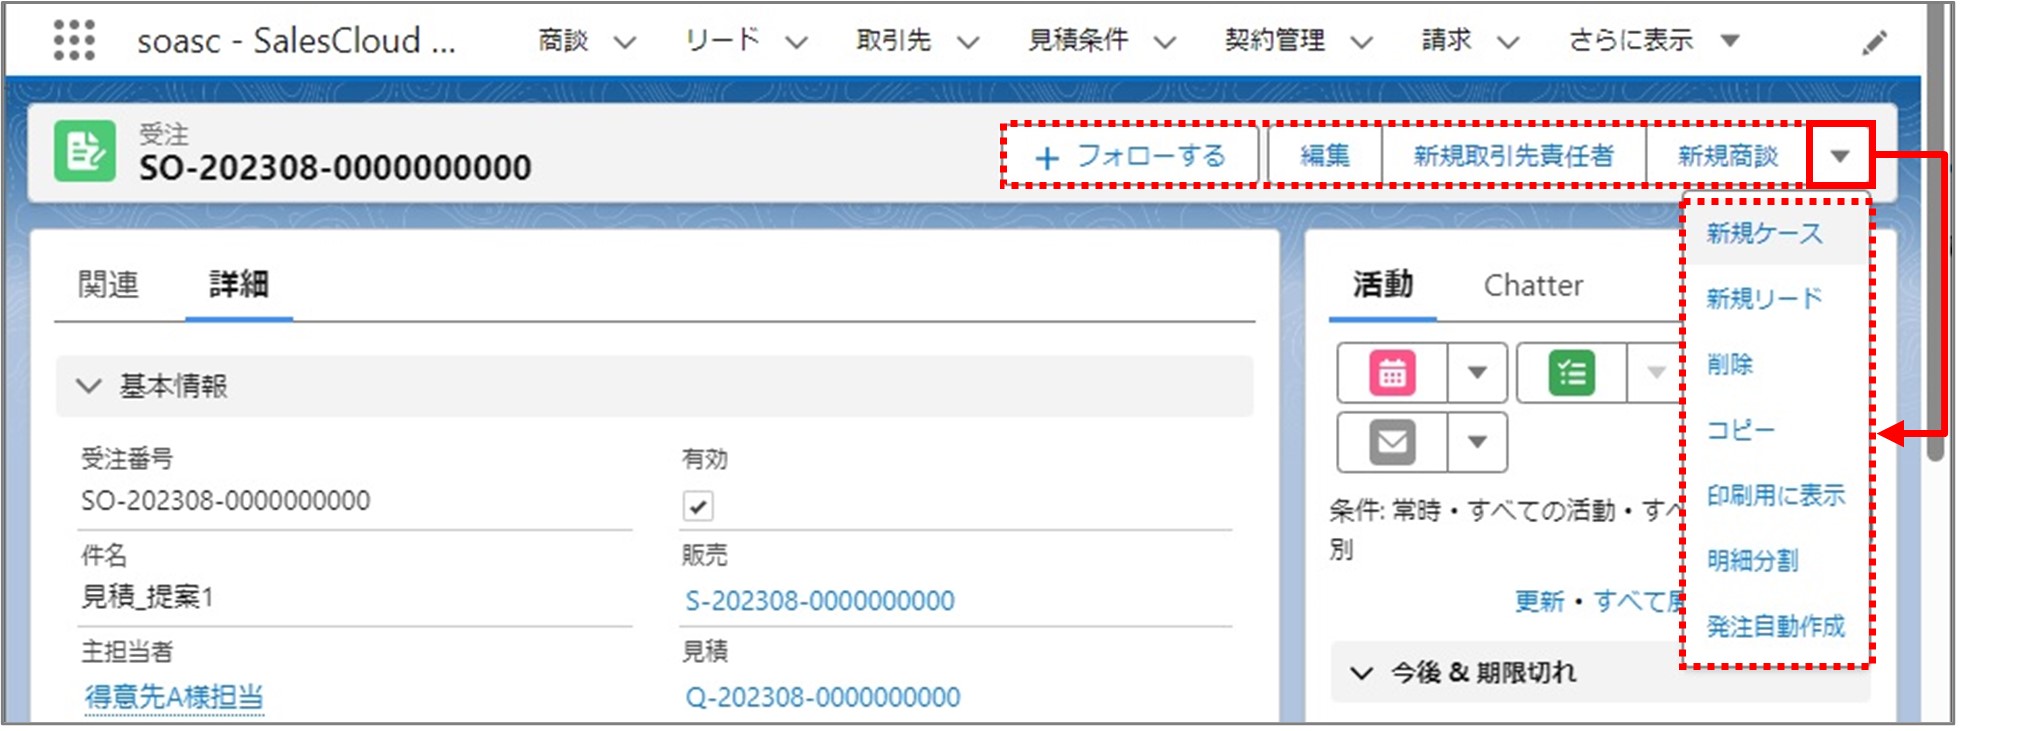Screen dimensions: 2027x731
Task: Click the 受注番号 field value
Action: pos(226,500)
